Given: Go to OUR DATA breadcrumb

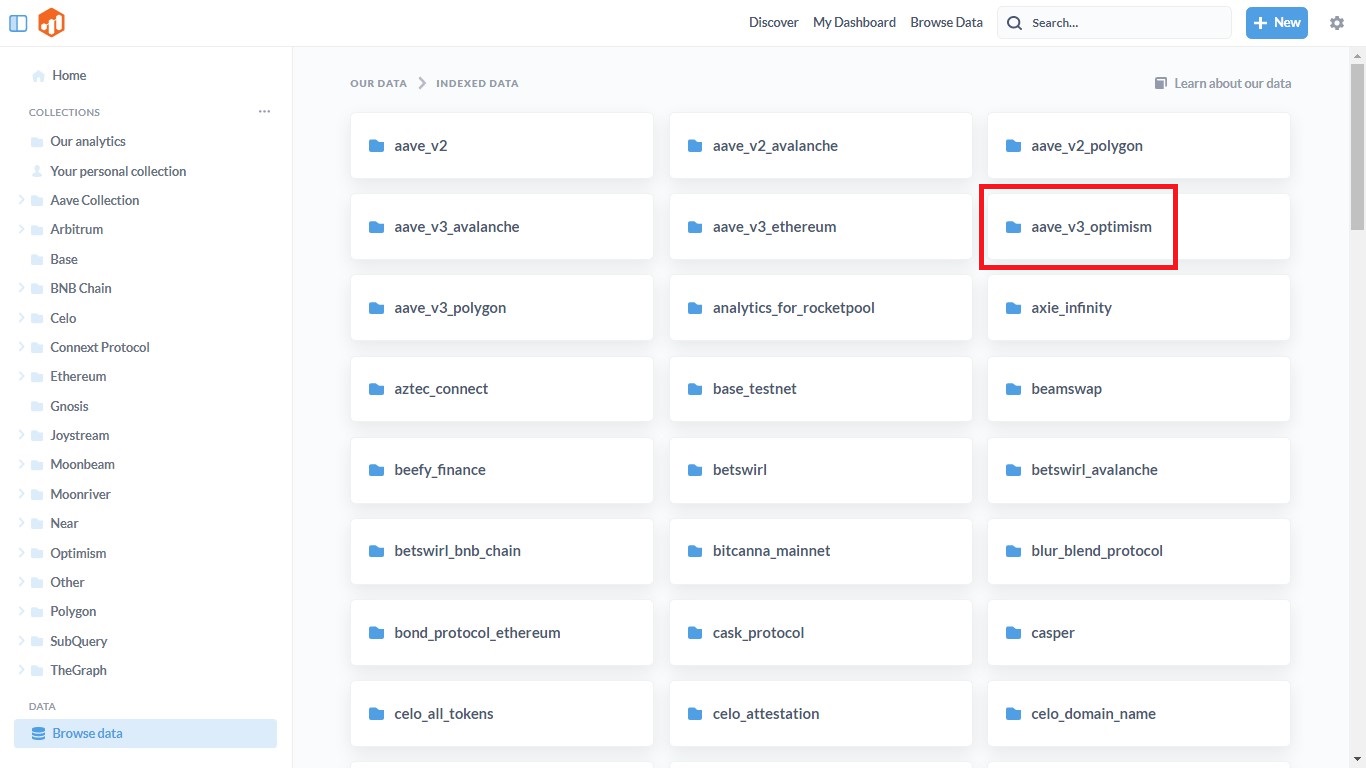Looking at the screenshot, I should pos(378,84).
